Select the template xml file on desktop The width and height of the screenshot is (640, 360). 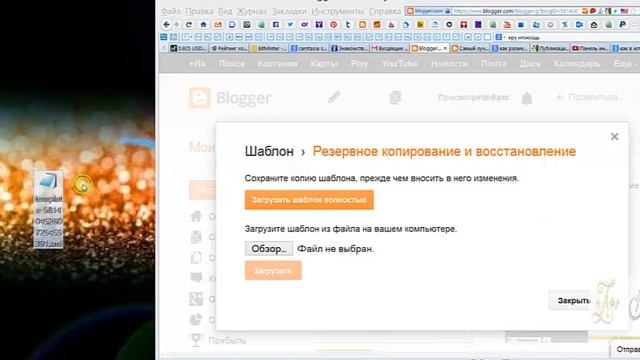coord(49,210)
